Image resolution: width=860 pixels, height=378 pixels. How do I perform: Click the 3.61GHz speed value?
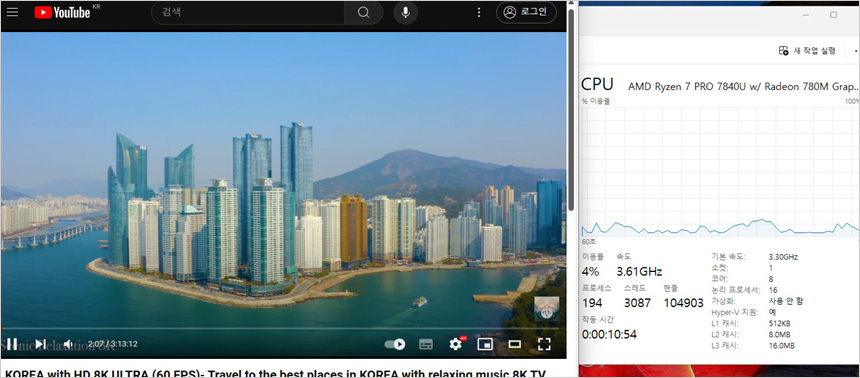640,271
